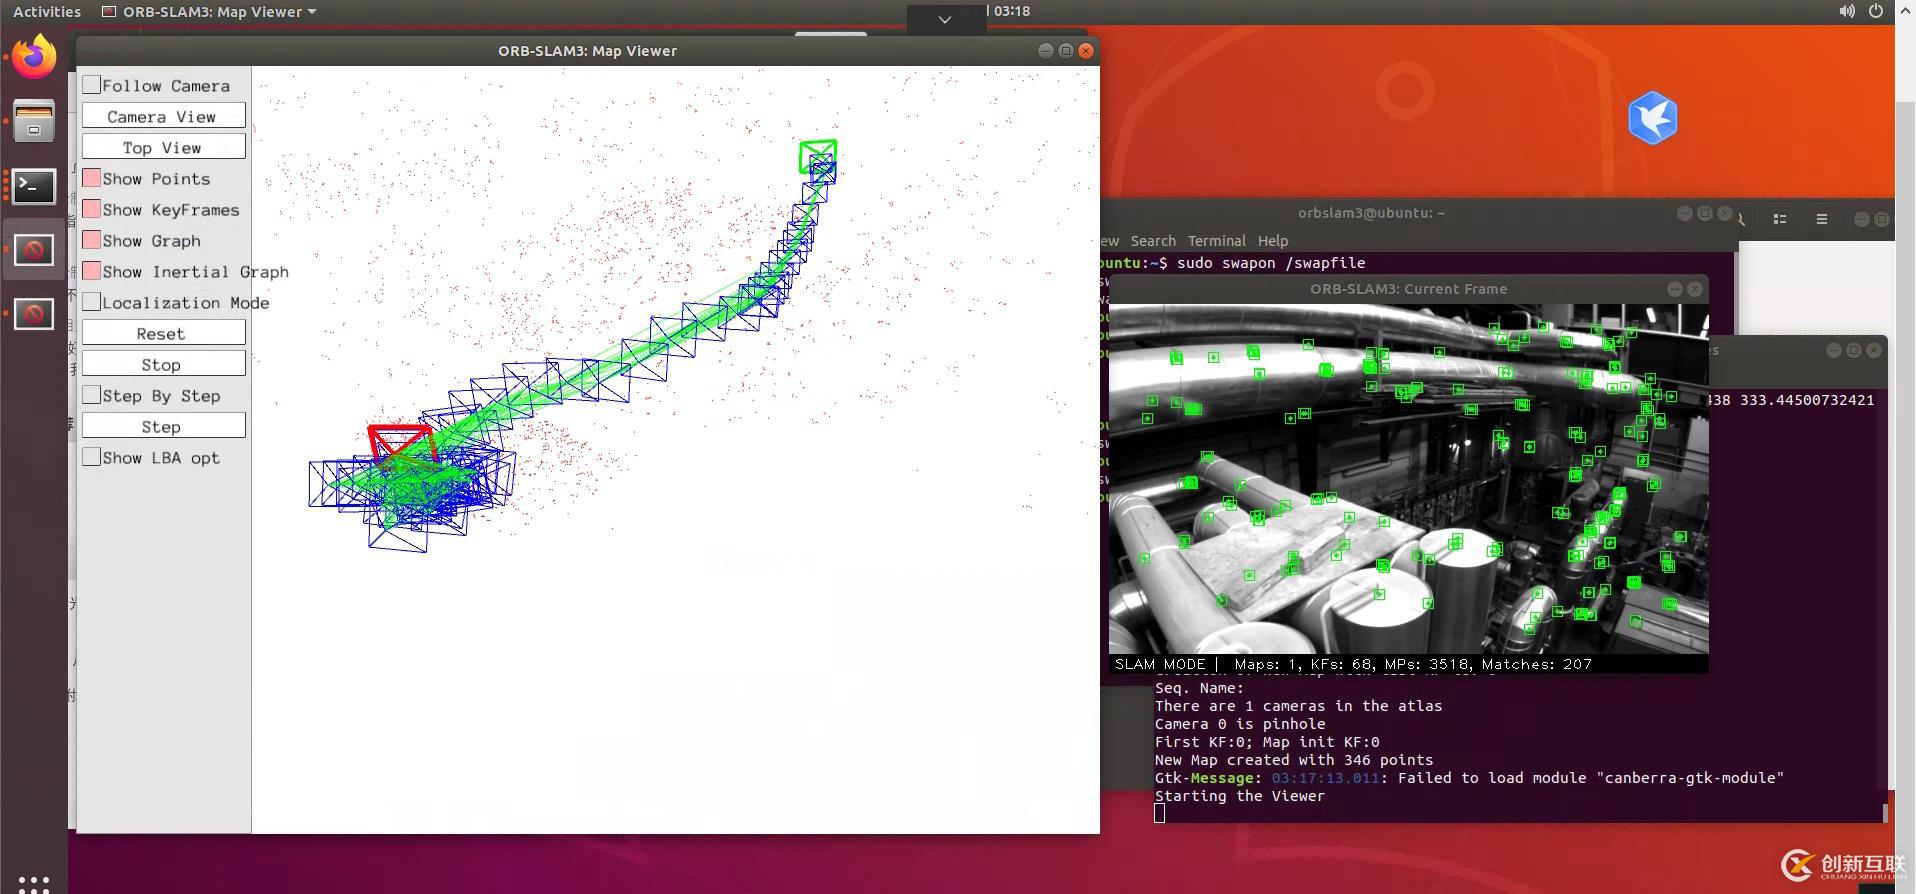Open the Files manager in dock

(x=34, y=121)
